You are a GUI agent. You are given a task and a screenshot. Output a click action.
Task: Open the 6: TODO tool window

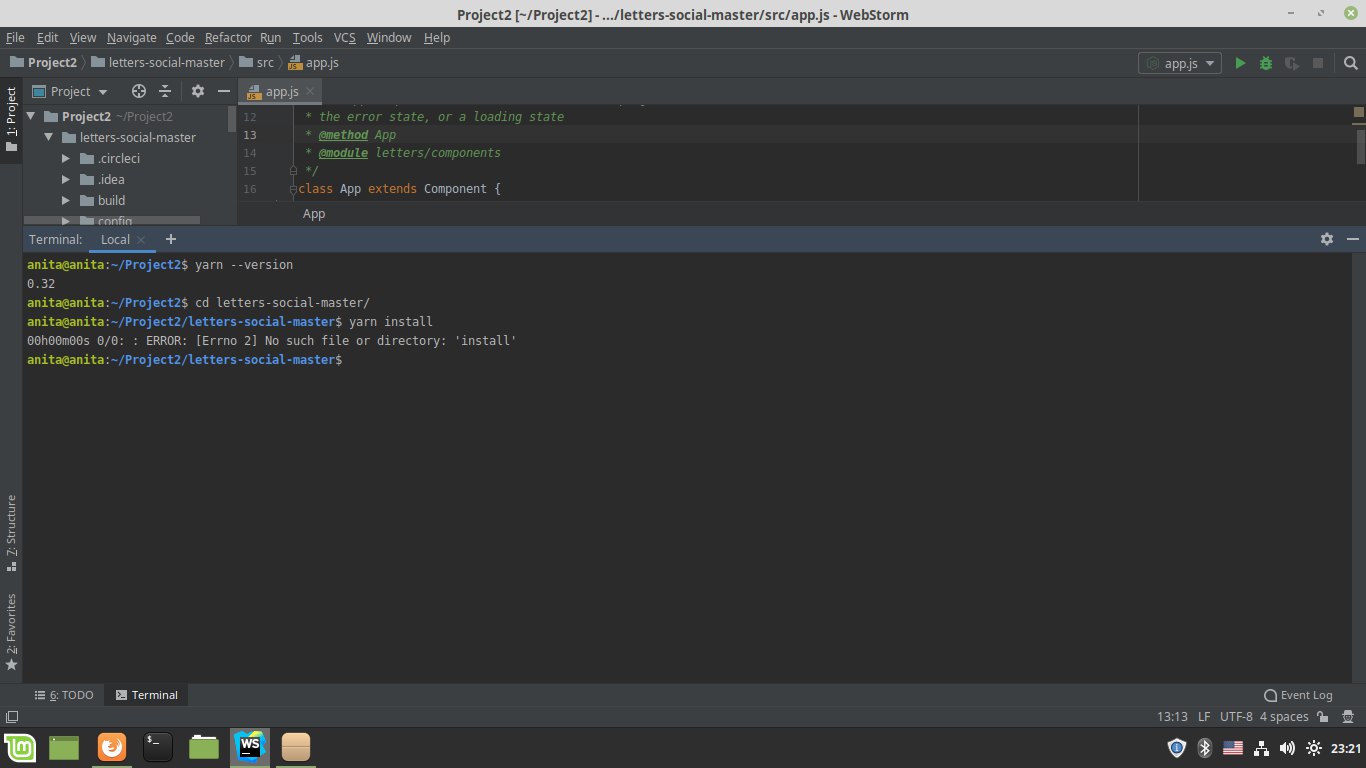[64, 695]
